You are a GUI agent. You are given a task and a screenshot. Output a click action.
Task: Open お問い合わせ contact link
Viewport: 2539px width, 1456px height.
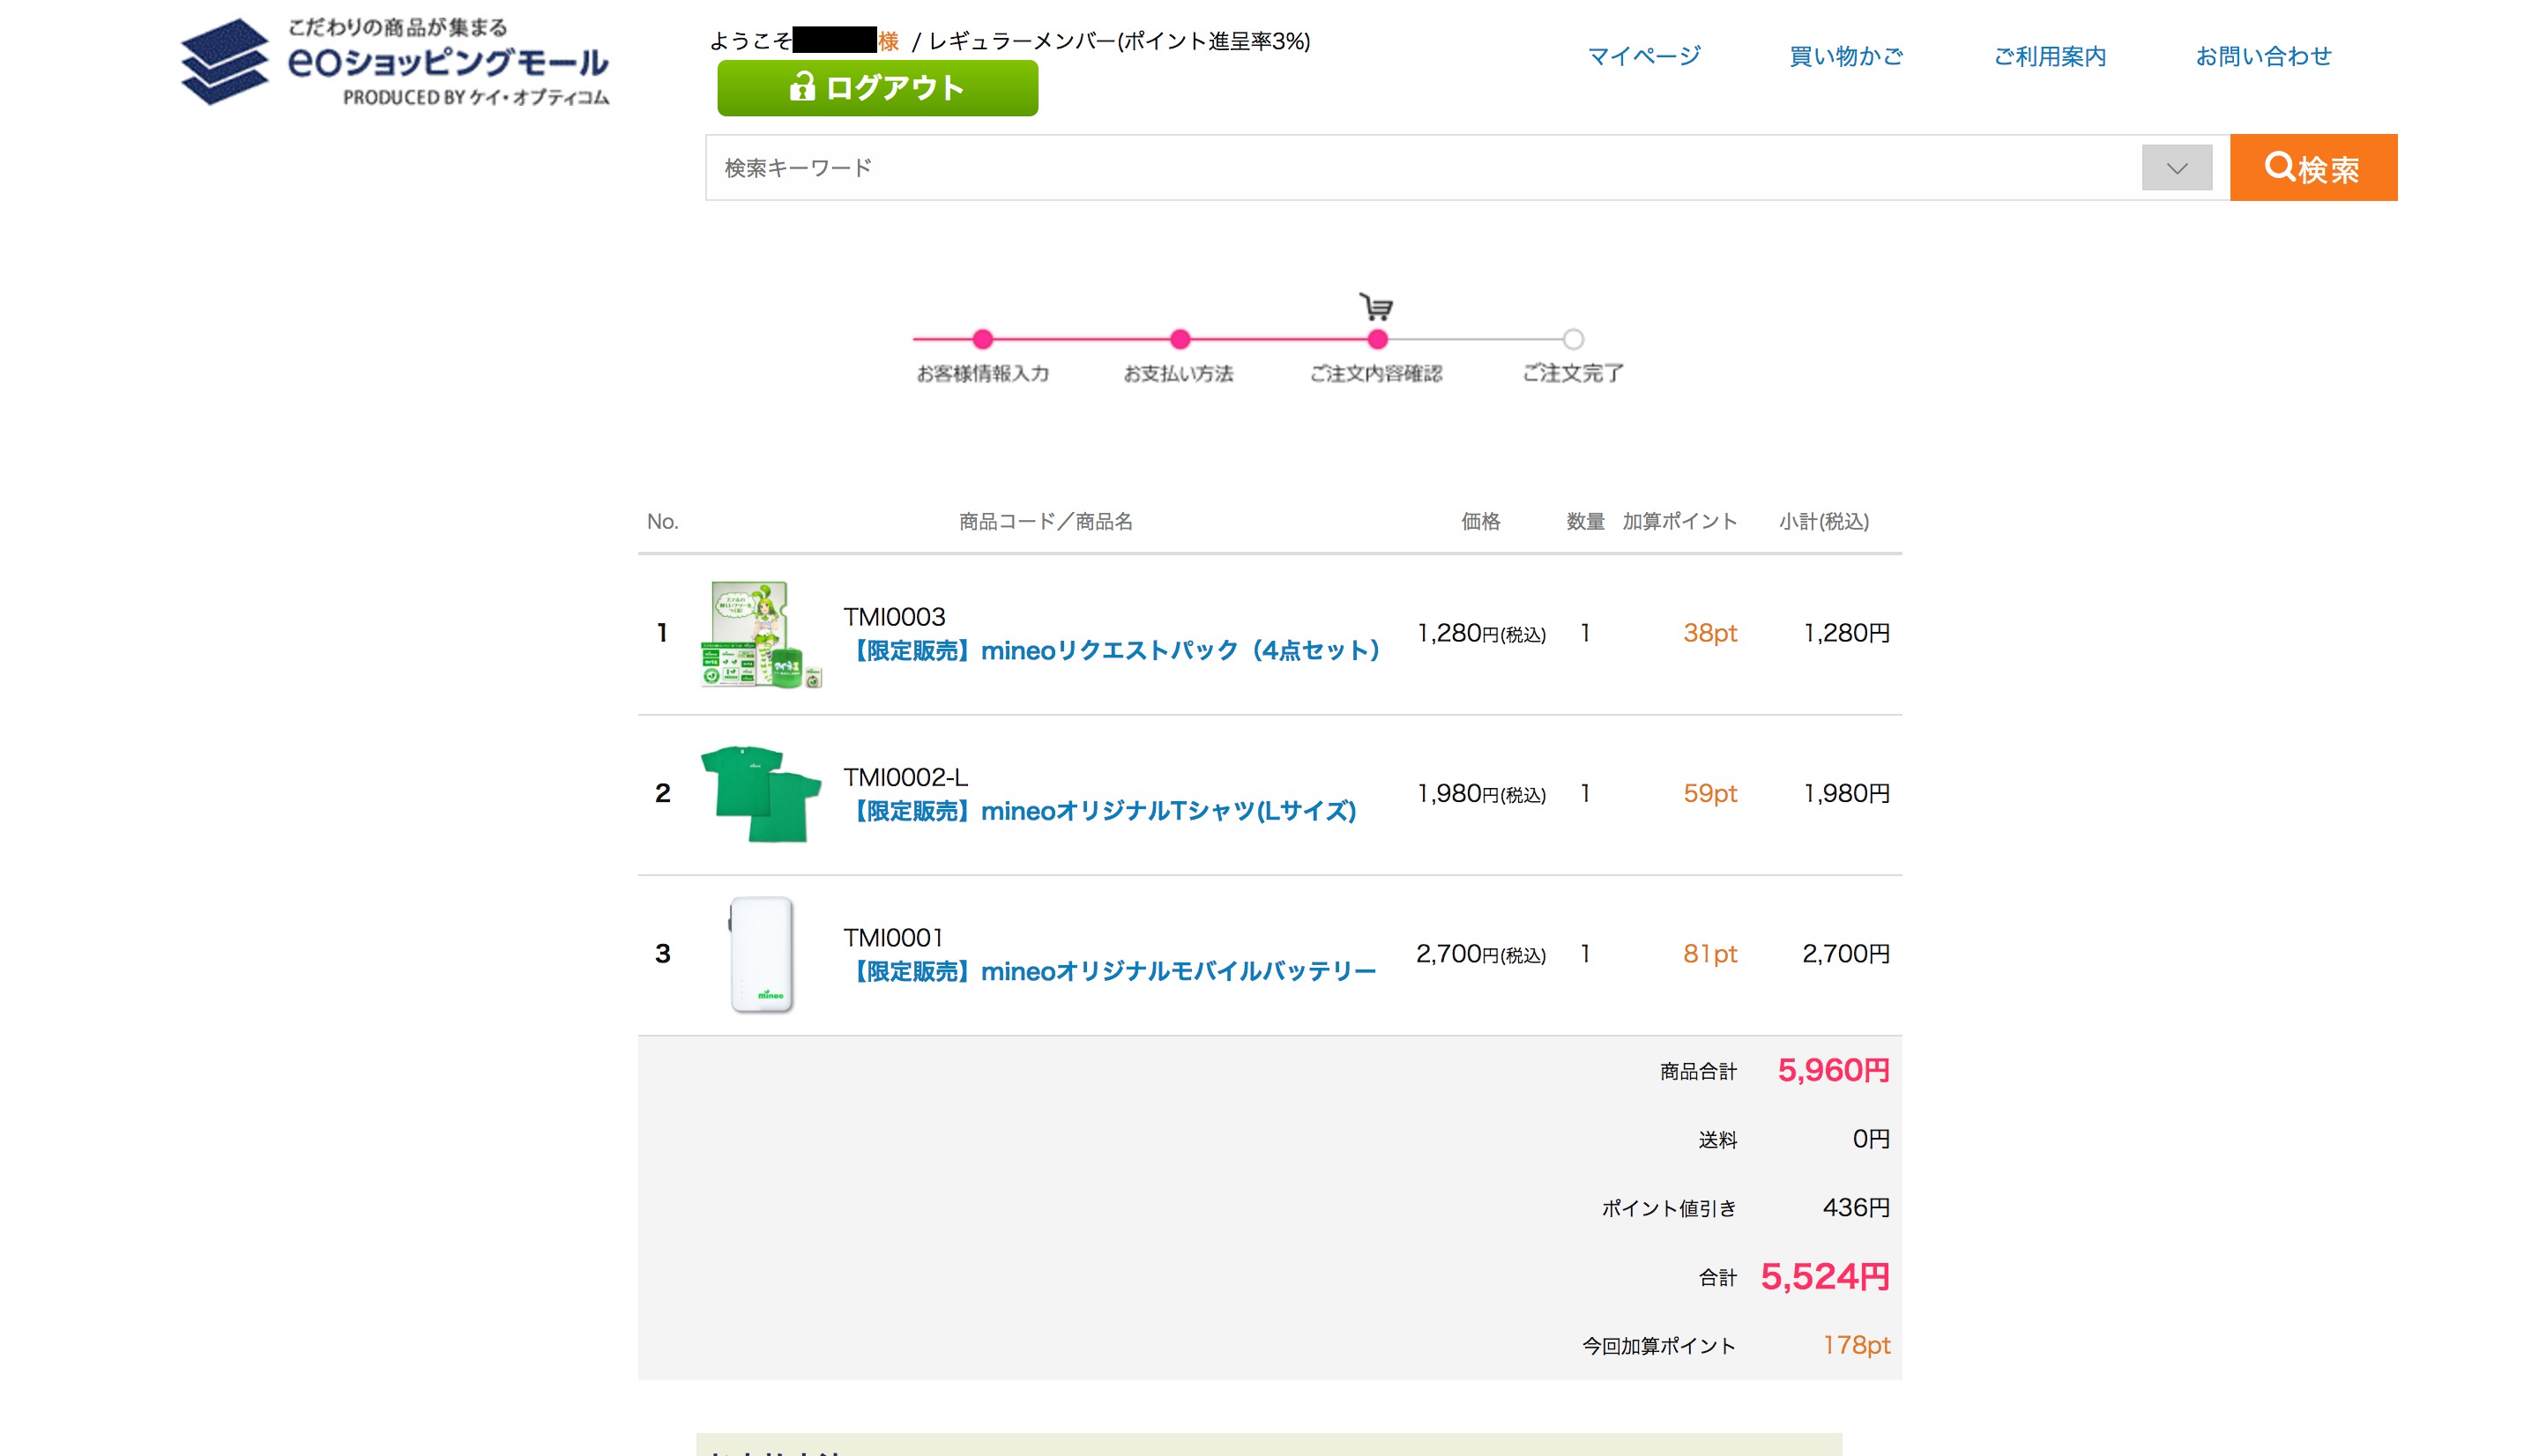(2262, 56)
